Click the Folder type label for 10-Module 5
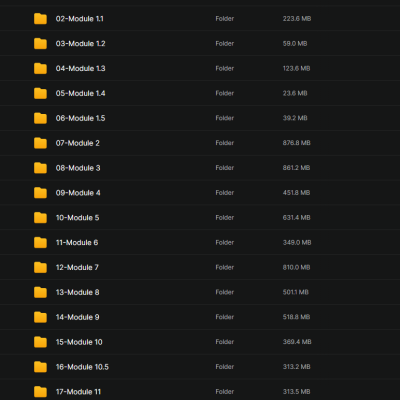The image size is (400, 400). tap(225, 218)
